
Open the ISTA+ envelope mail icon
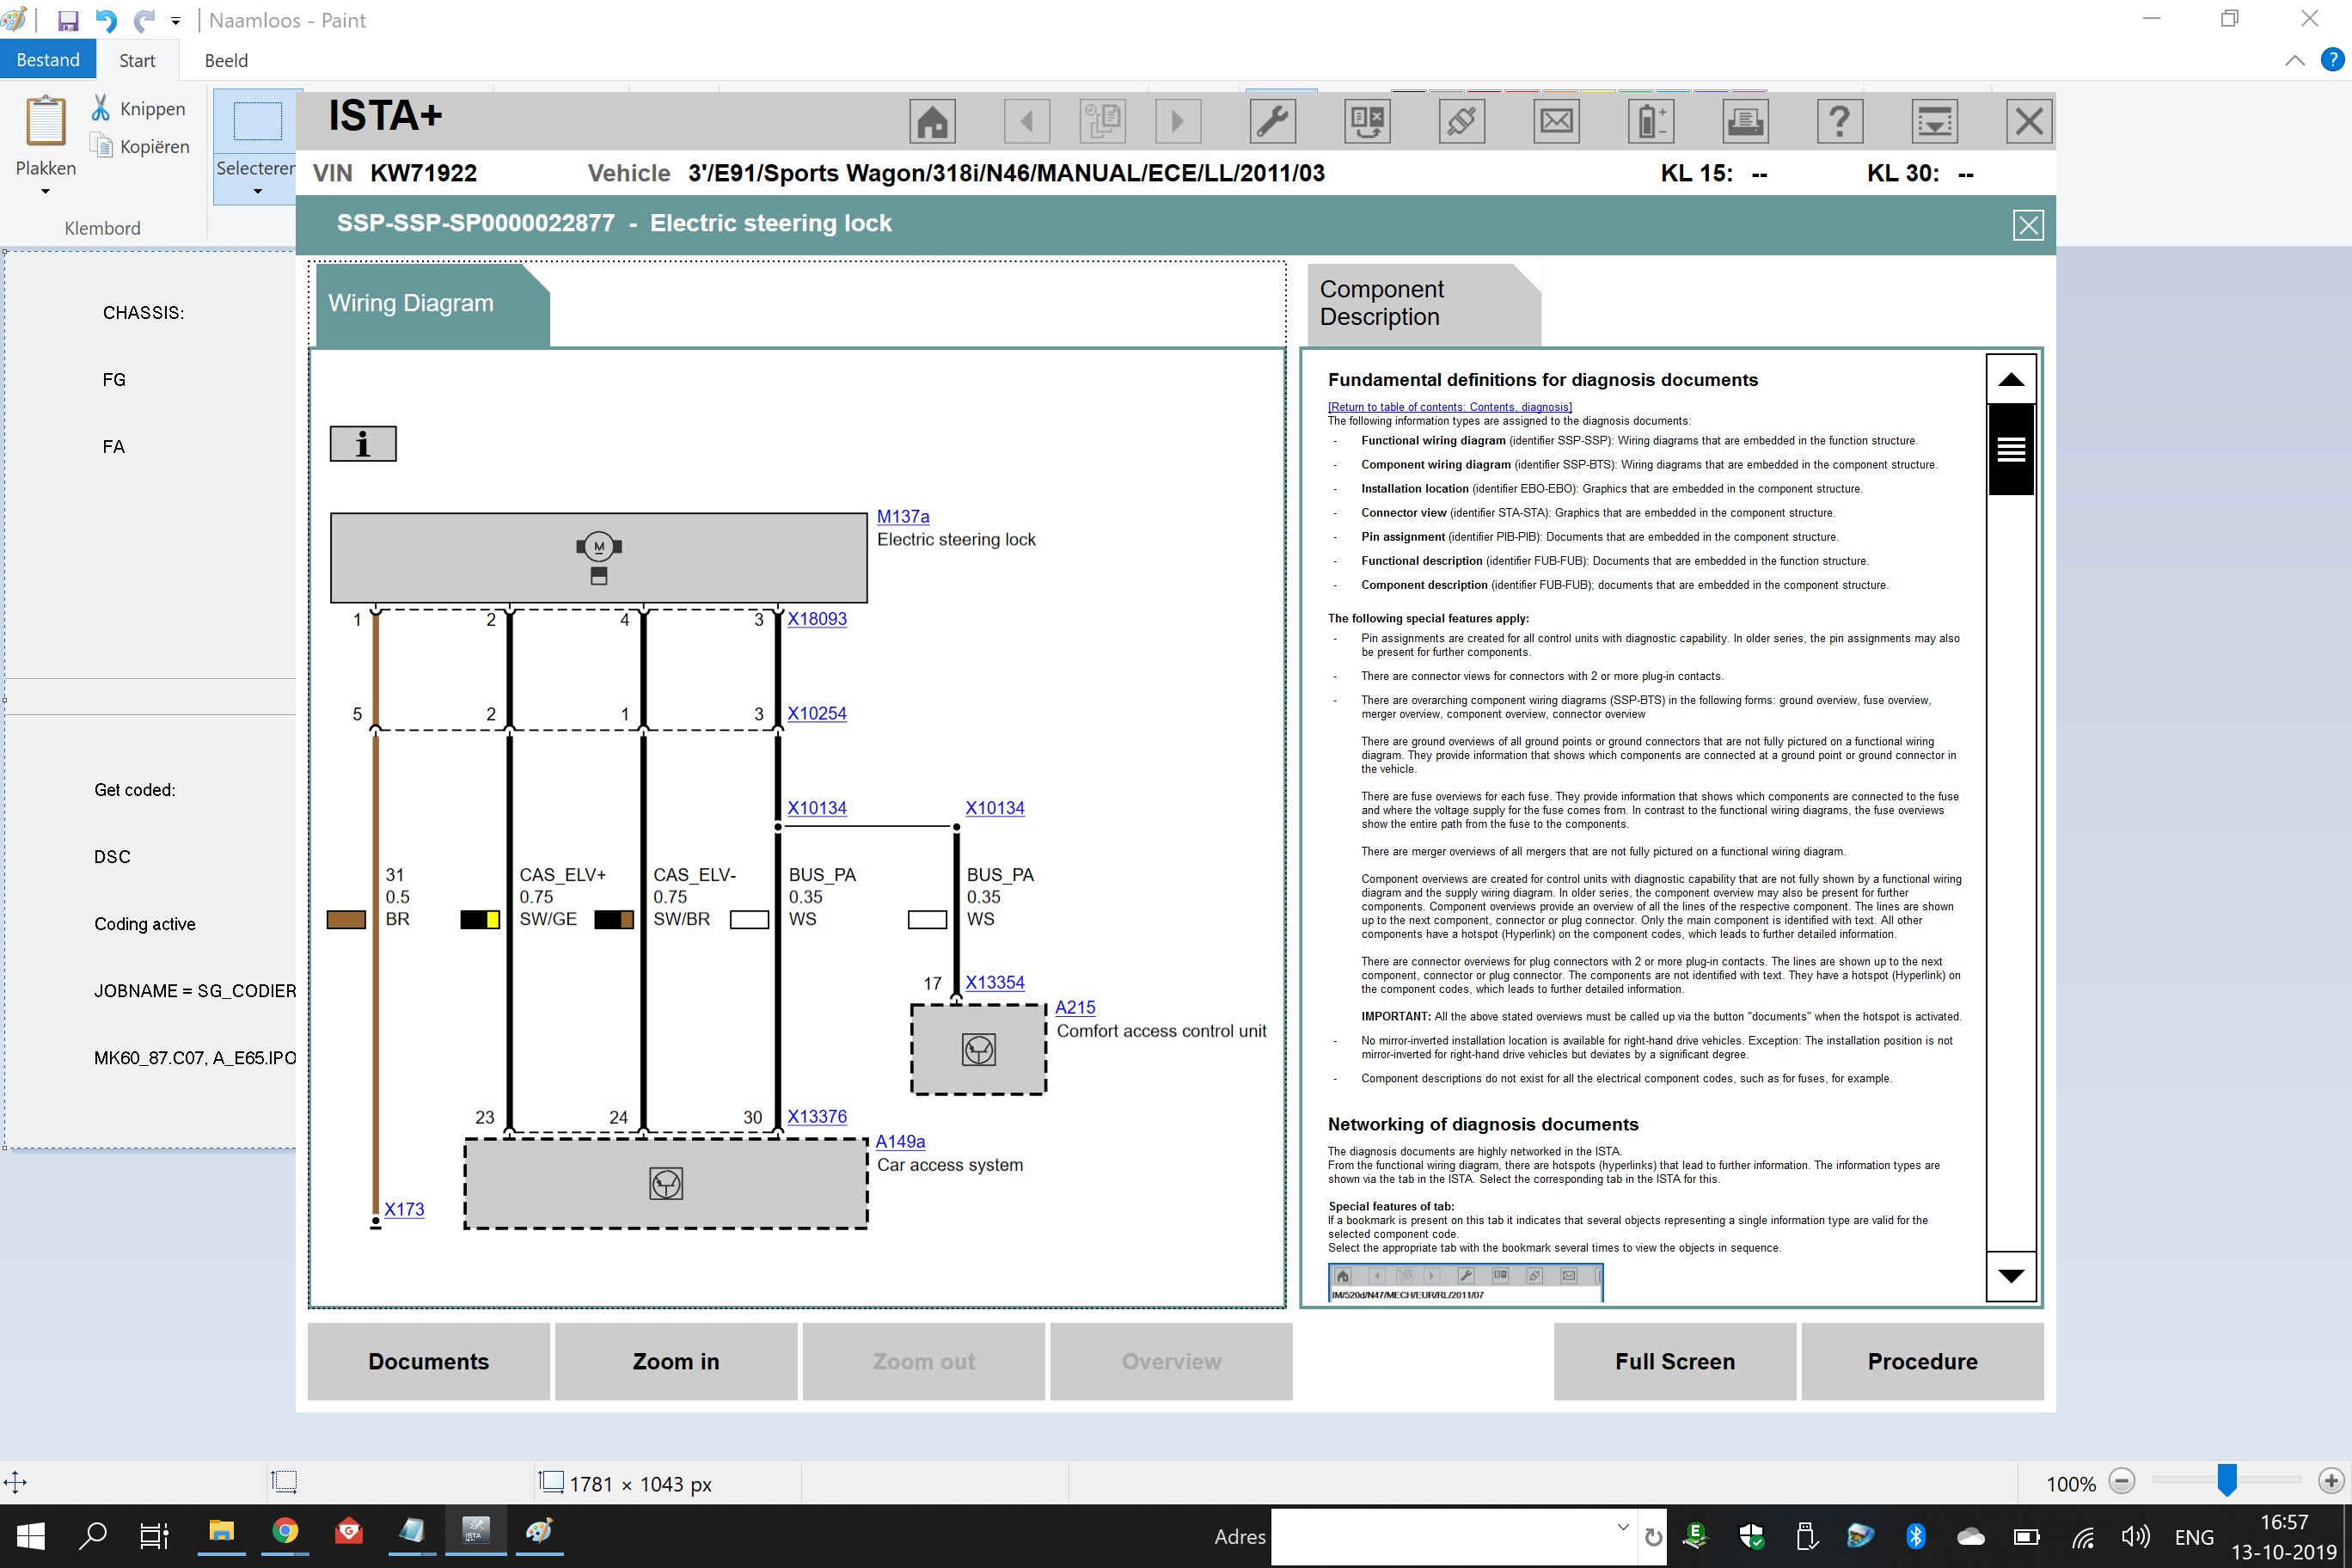pyautogui.click(x=1556, y=122)
